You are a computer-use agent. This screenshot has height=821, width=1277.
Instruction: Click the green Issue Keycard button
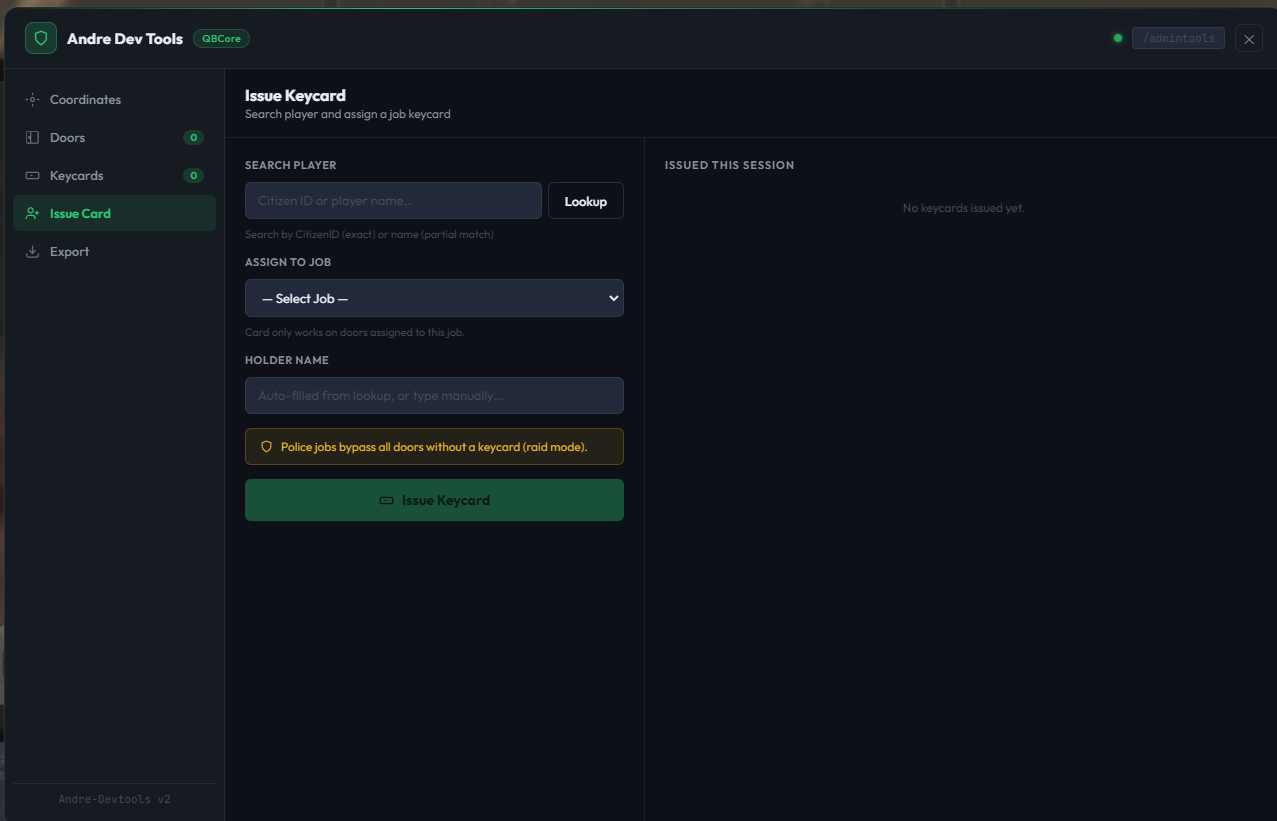click(x=434, y=500)
